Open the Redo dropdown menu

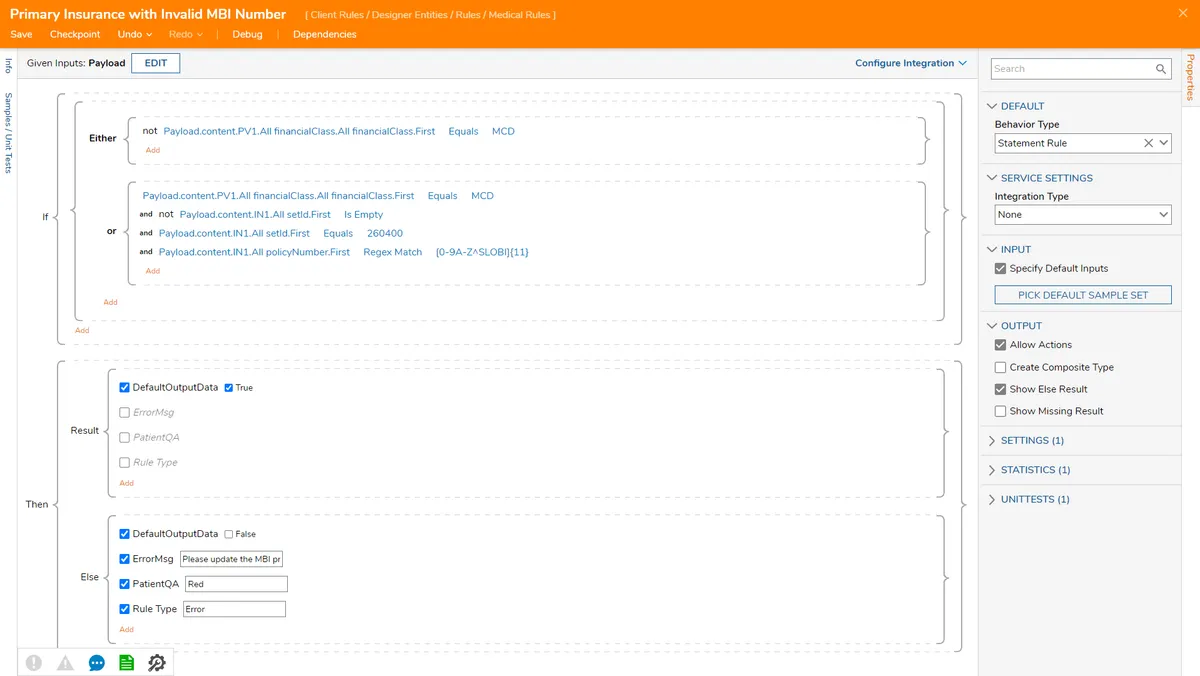pyautogui.click(x=186, y=34)
